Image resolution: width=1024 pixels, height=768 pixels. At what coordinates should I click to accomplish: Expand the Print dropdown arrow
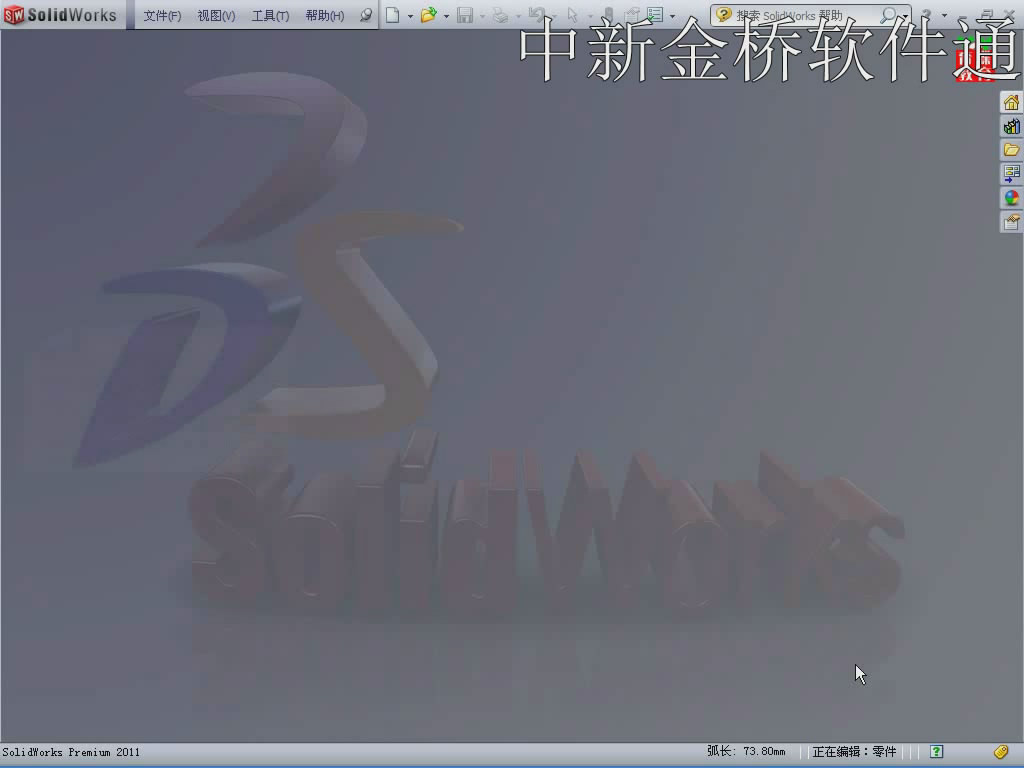click(x=518, y=16)
